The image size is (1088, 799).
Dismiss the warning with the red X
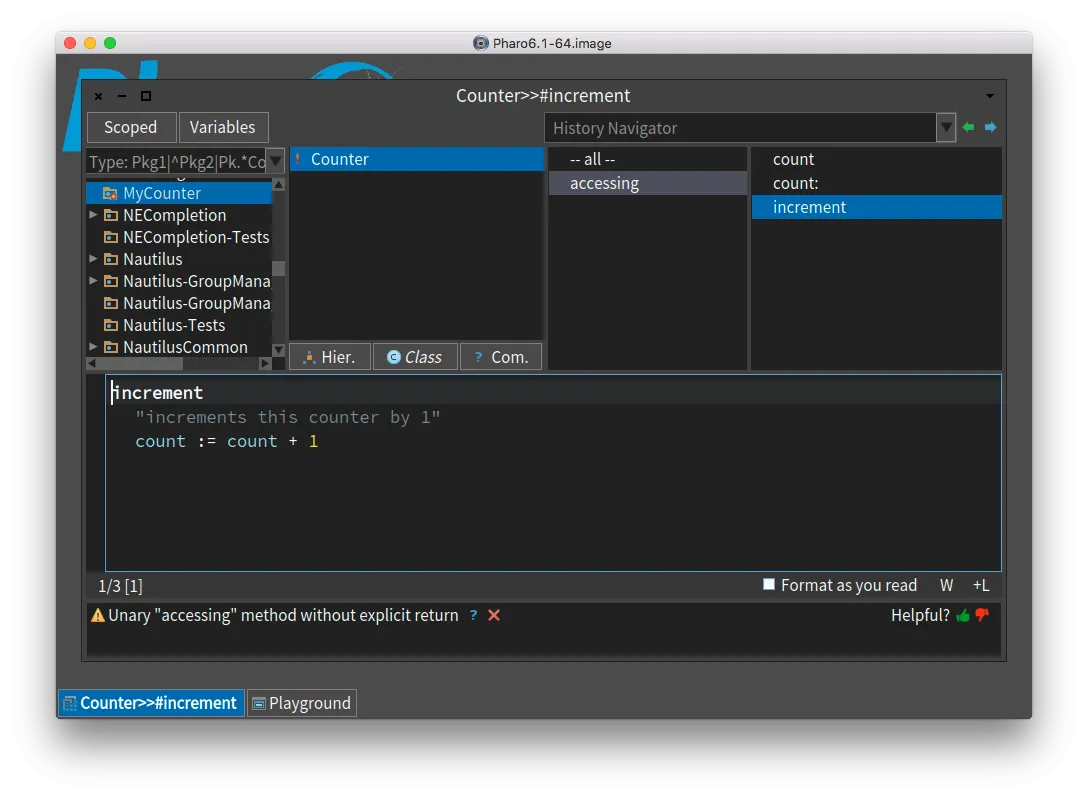coord(494,615)
